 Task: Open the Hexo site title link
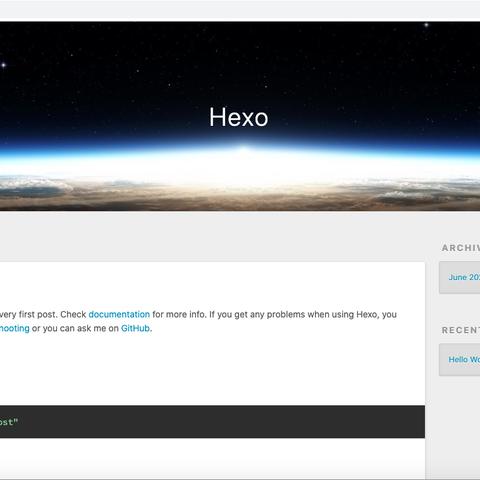coord(239,117)
